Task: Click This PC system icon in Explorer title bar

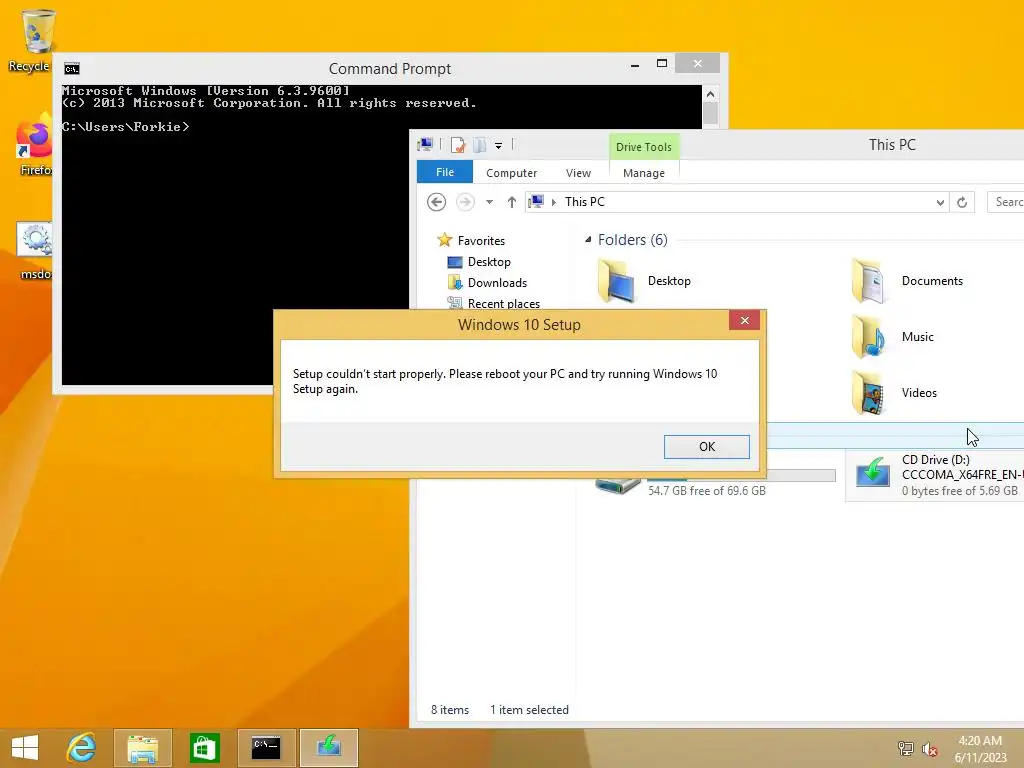Action: 425,144
